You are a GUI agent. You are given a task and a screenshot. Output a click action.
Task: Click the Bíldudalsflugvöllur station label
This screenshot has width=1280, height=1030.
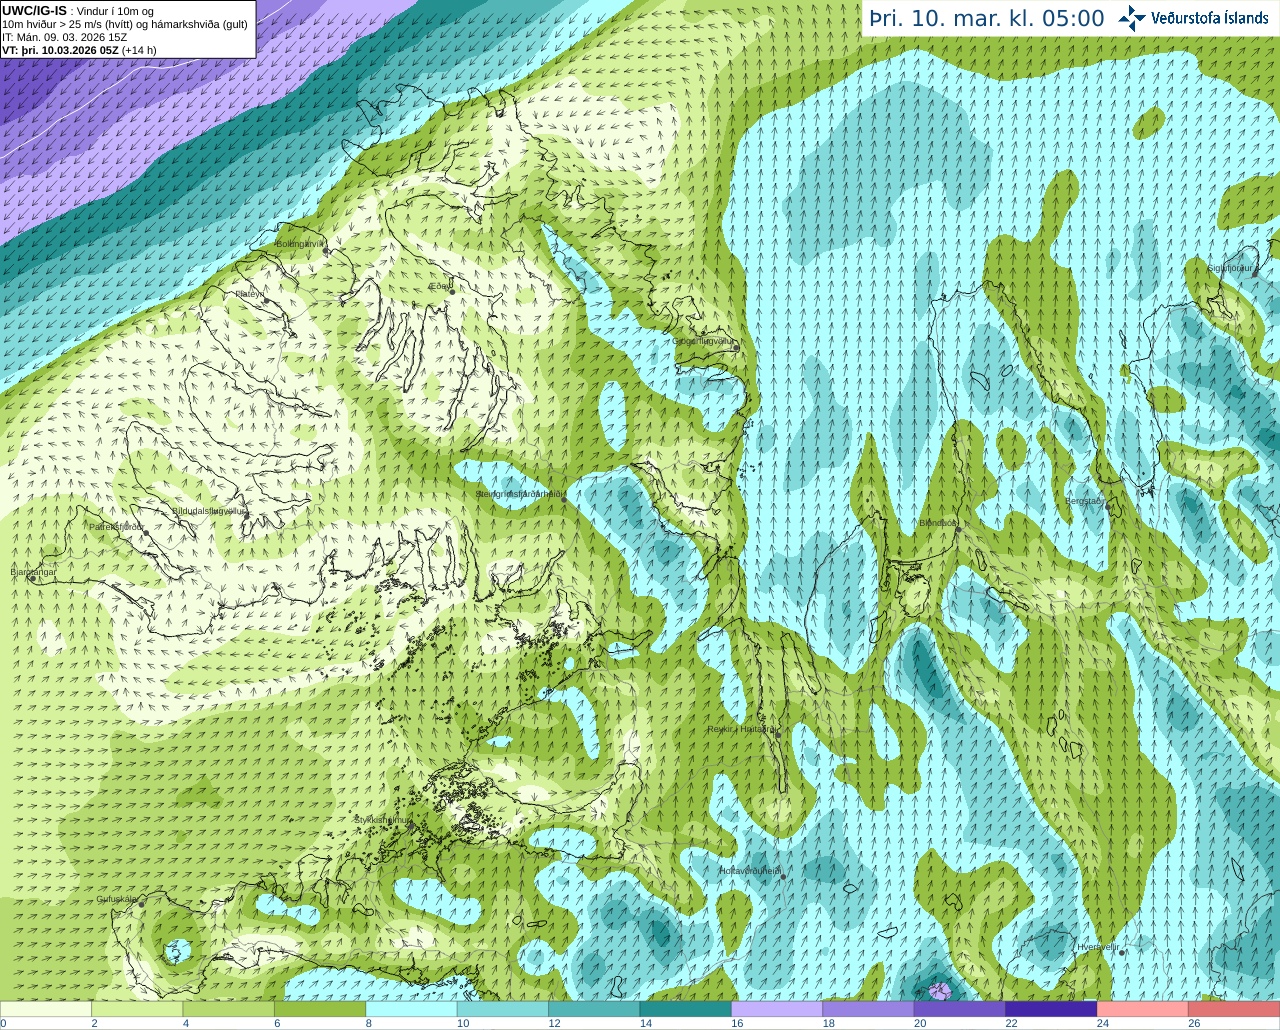click(208, 510)
